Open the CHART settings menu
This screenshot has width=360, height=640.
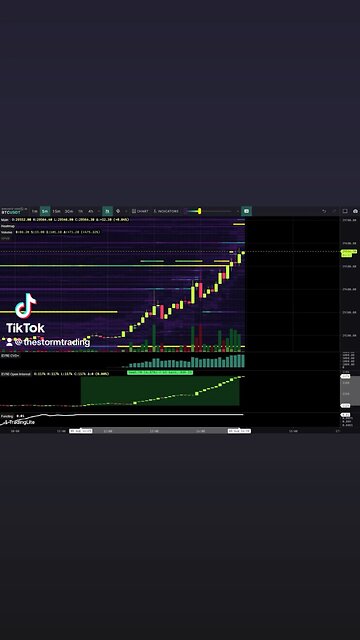140,211
